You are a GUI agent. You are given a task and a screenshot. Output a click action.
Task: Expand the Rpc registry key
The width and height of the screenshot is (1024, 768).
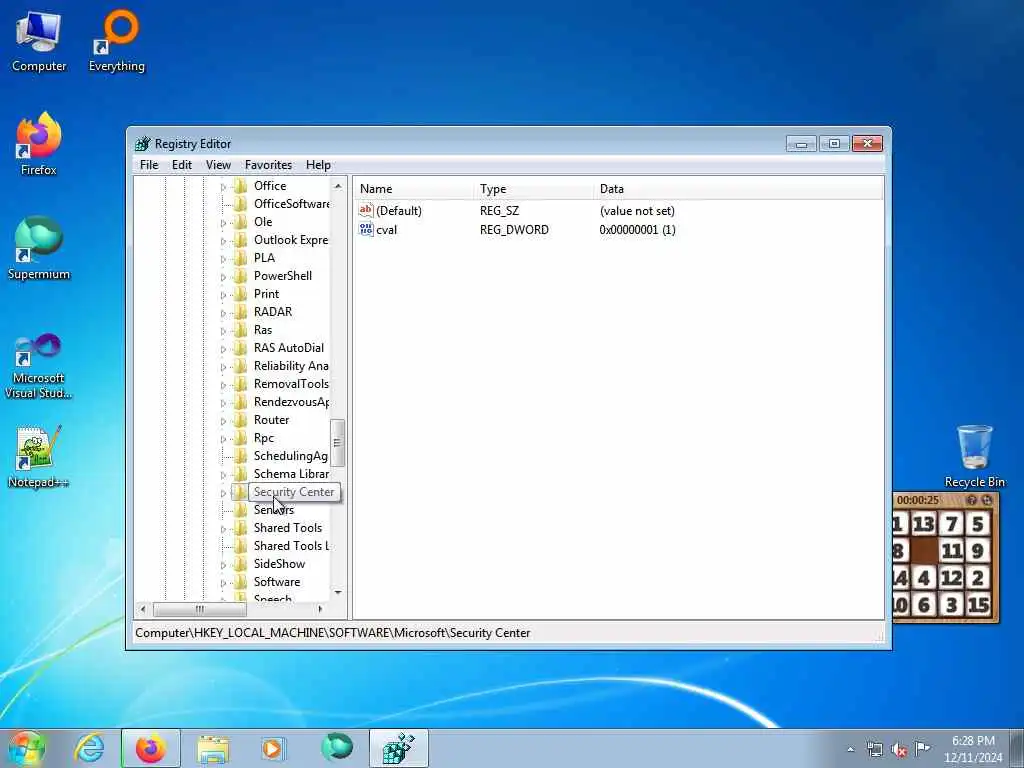click(x=223, y=439)
